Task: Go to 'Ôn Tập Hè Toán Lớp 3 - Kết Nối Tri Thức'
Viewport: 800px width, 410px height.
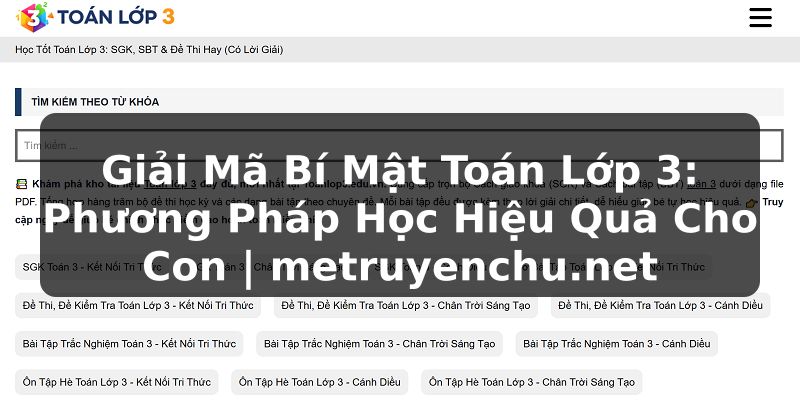Action: (116, 382)
